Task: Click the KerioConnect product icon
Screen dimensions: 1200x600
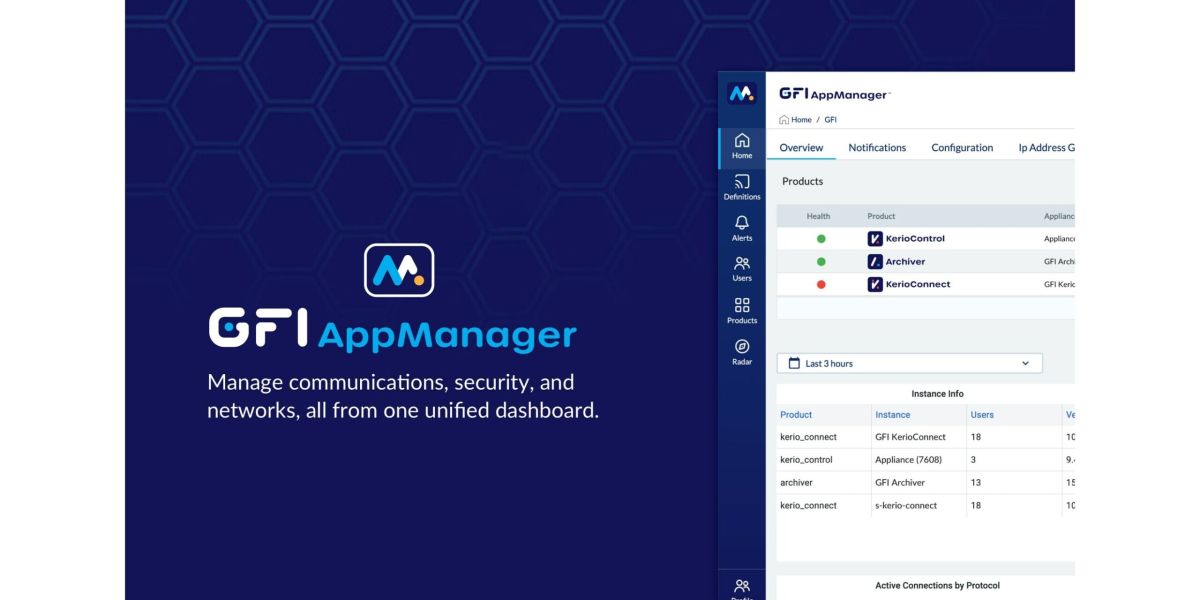Action: coord(875,285)
